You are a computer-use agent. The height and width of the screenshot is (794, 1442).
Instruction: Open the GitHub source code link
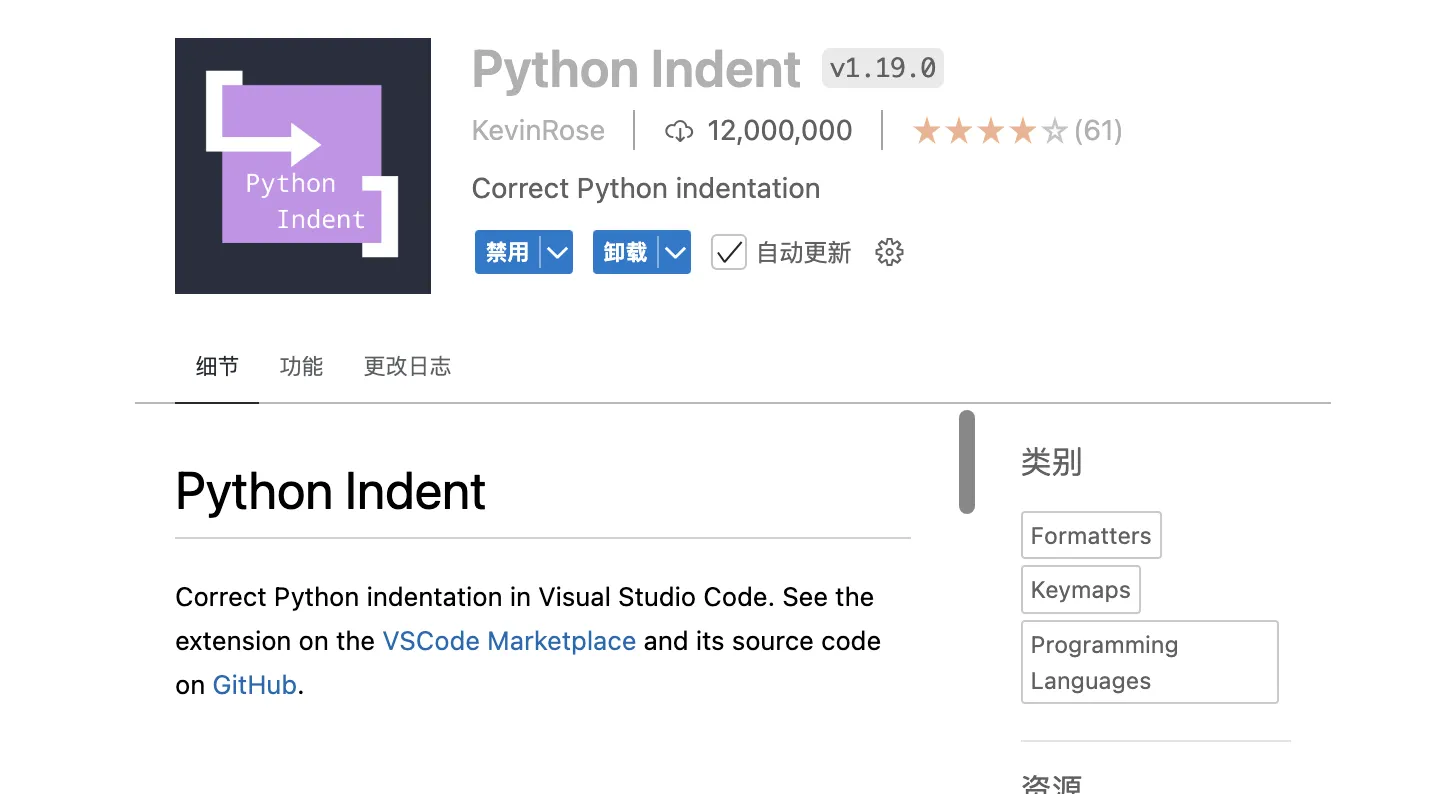(255, 685)
